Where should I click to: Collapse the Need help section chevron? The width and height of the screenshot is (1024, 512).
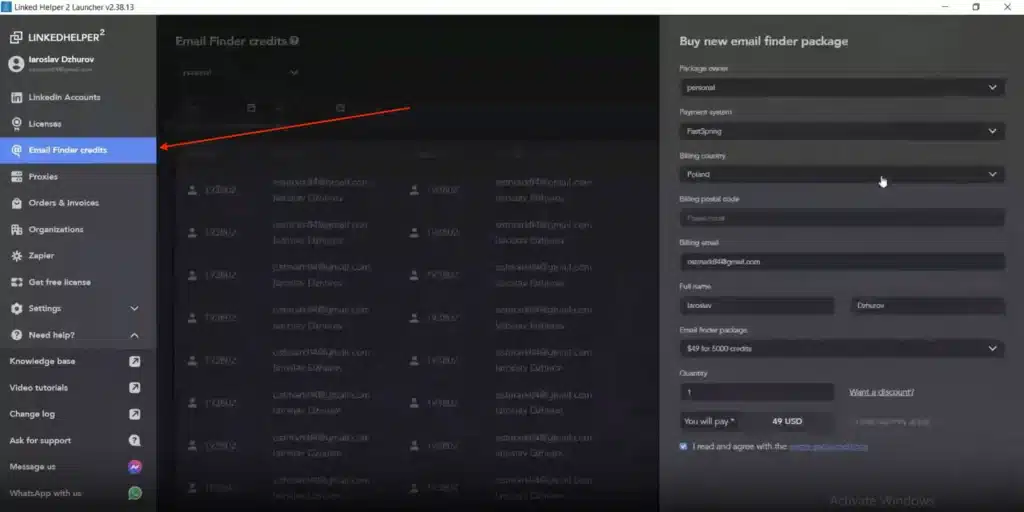pyautogui.click(x=135, y=335)
